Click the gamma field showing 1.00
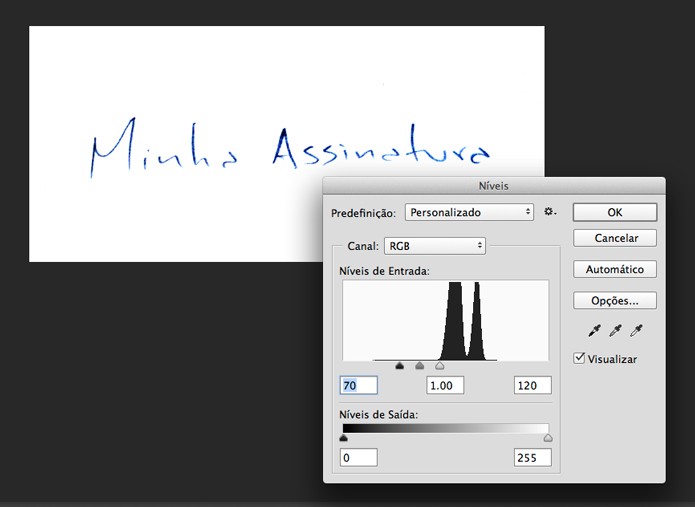Screen dimensions: 695x507 (445, 385)
